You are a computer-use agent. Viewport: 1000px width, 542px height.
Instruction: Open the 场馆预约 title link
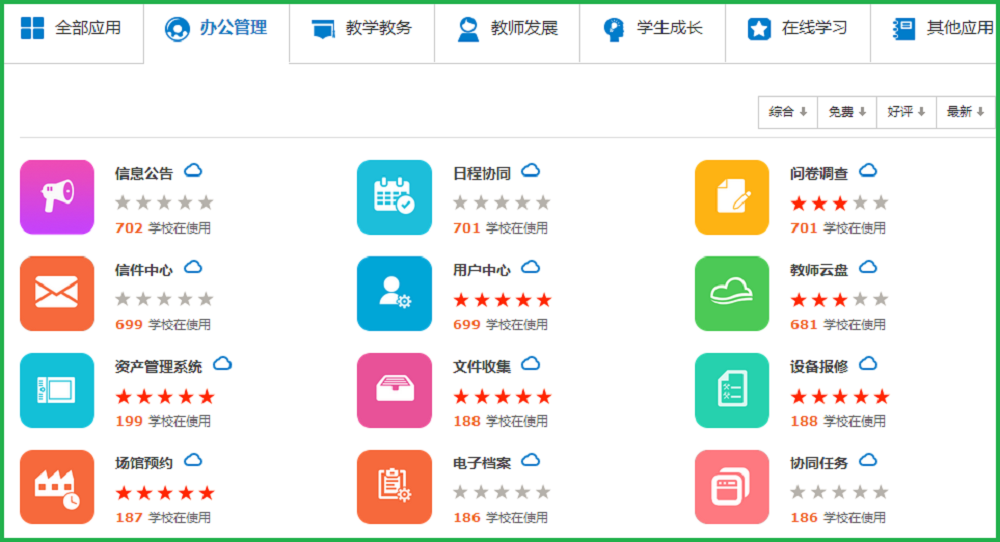(x=144, y=463)
